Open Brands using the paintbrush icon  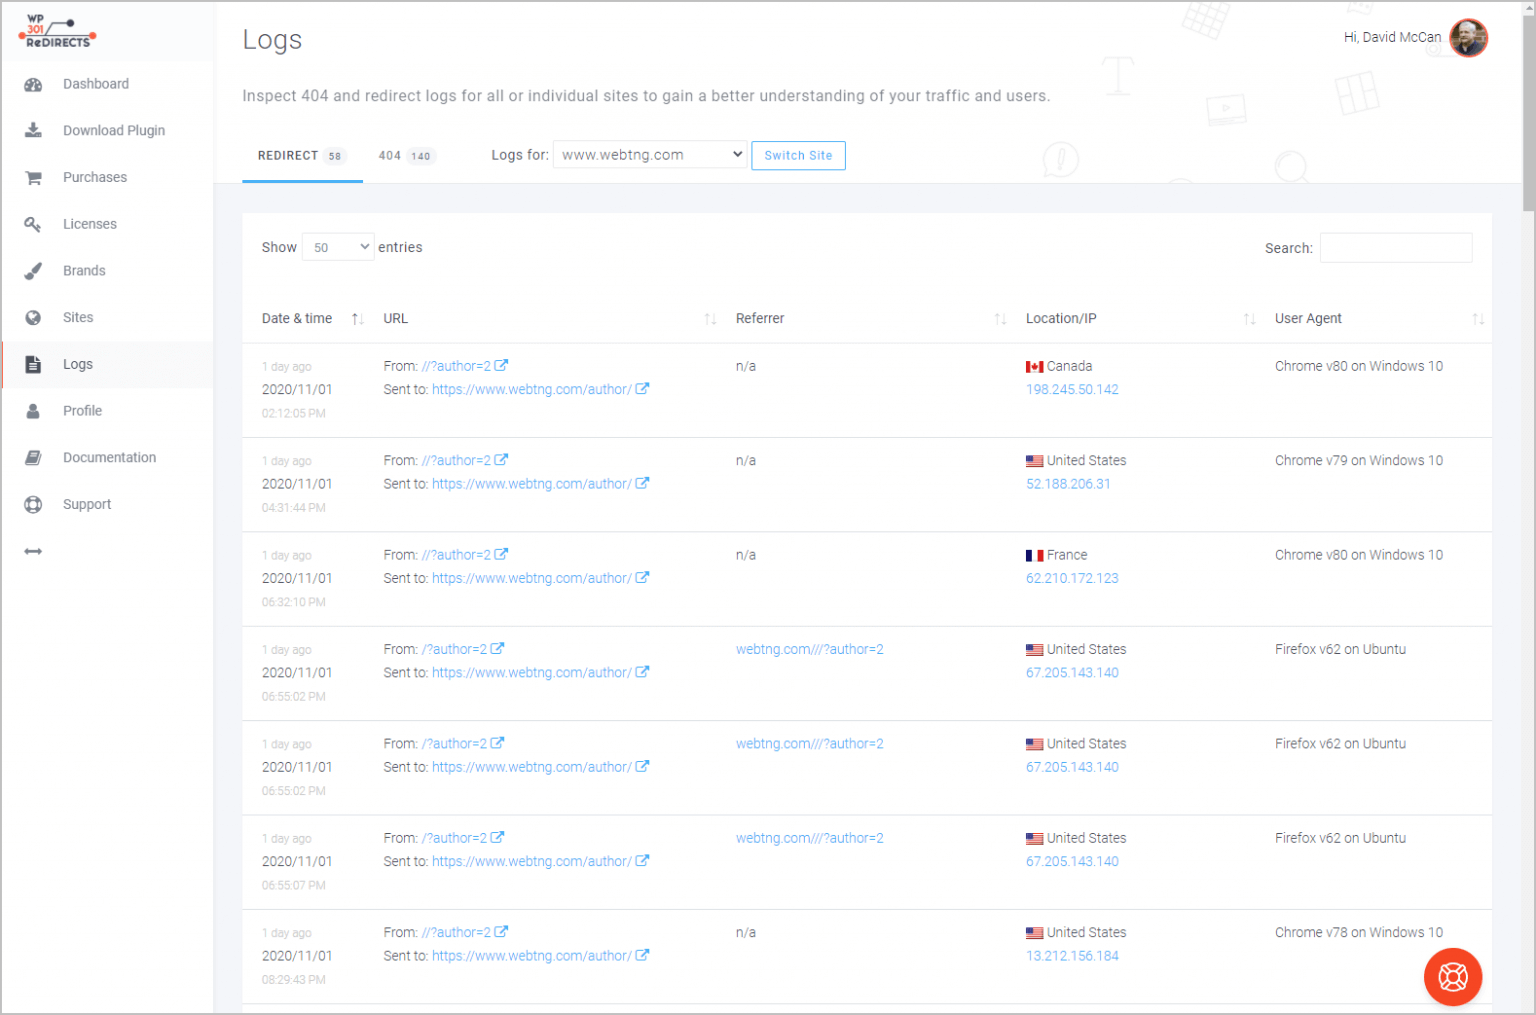click(x=33, y=270)
